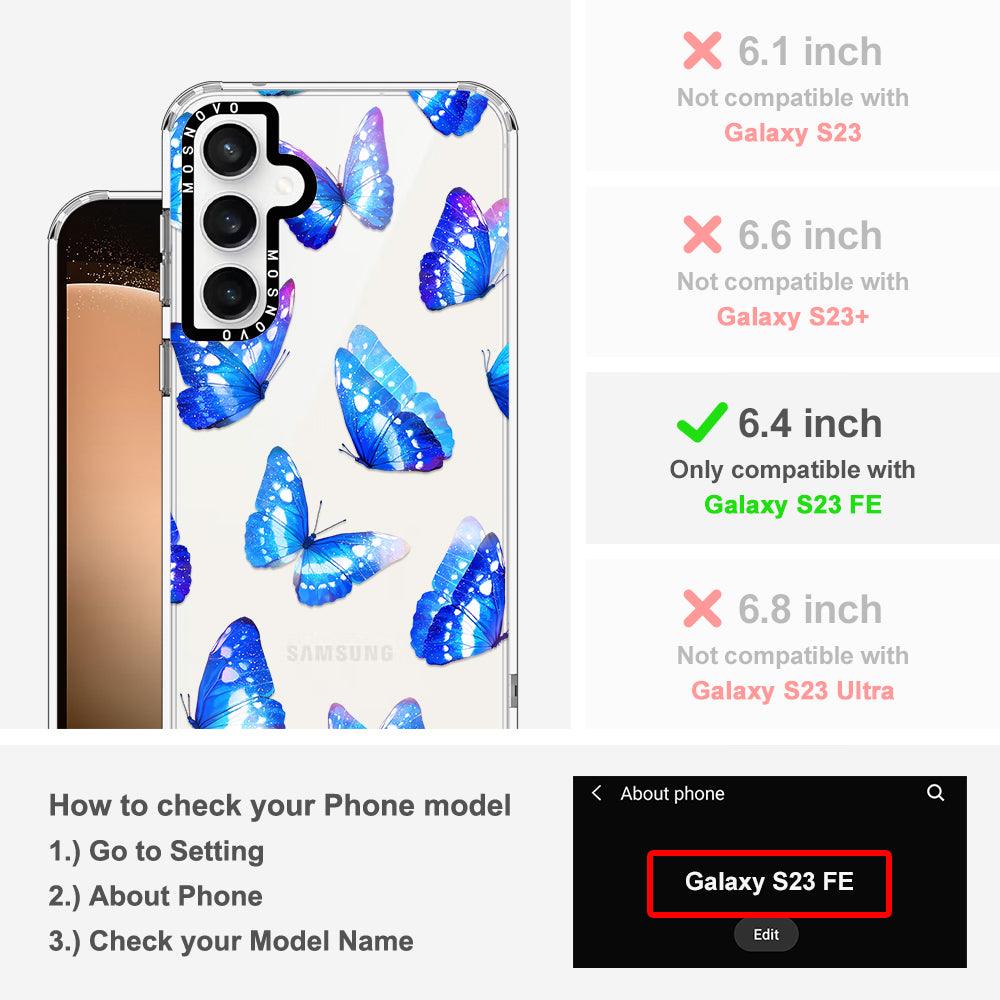Open the search magnifier in About phone
The image size is (1000, 1000).
[x=935, y=793]
